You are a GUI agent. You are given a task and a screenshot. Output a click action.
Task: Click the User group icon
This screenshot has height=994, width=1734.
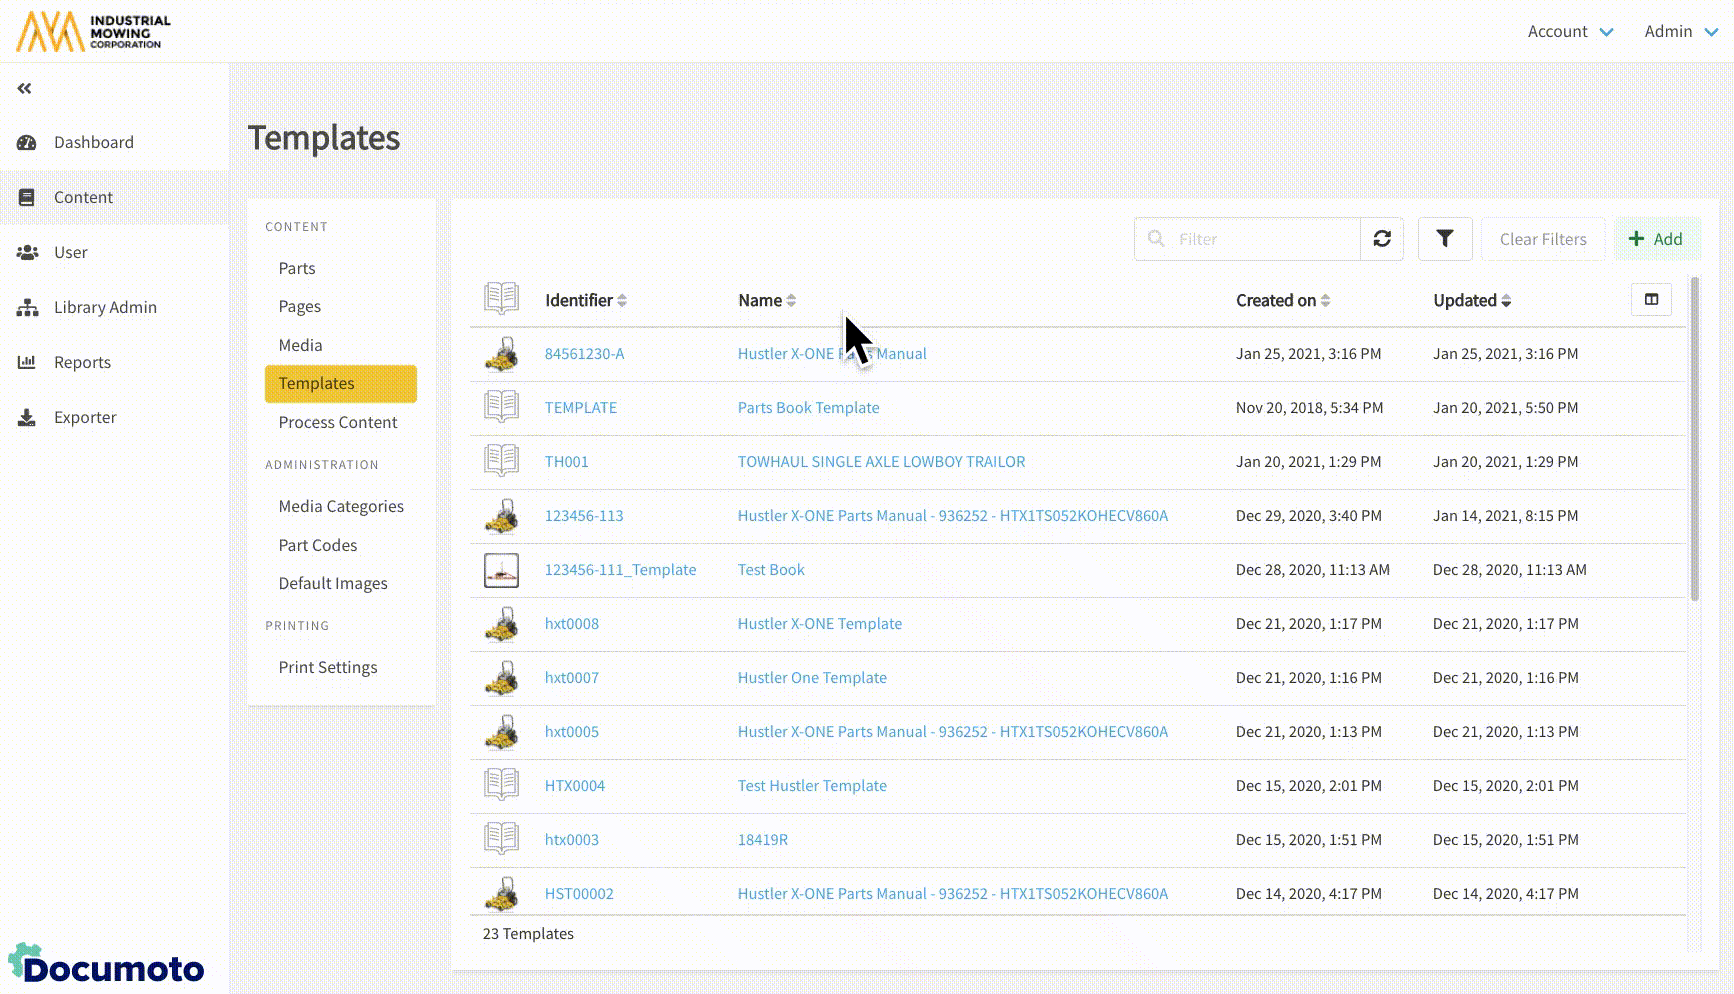click(x=27, y=252)
